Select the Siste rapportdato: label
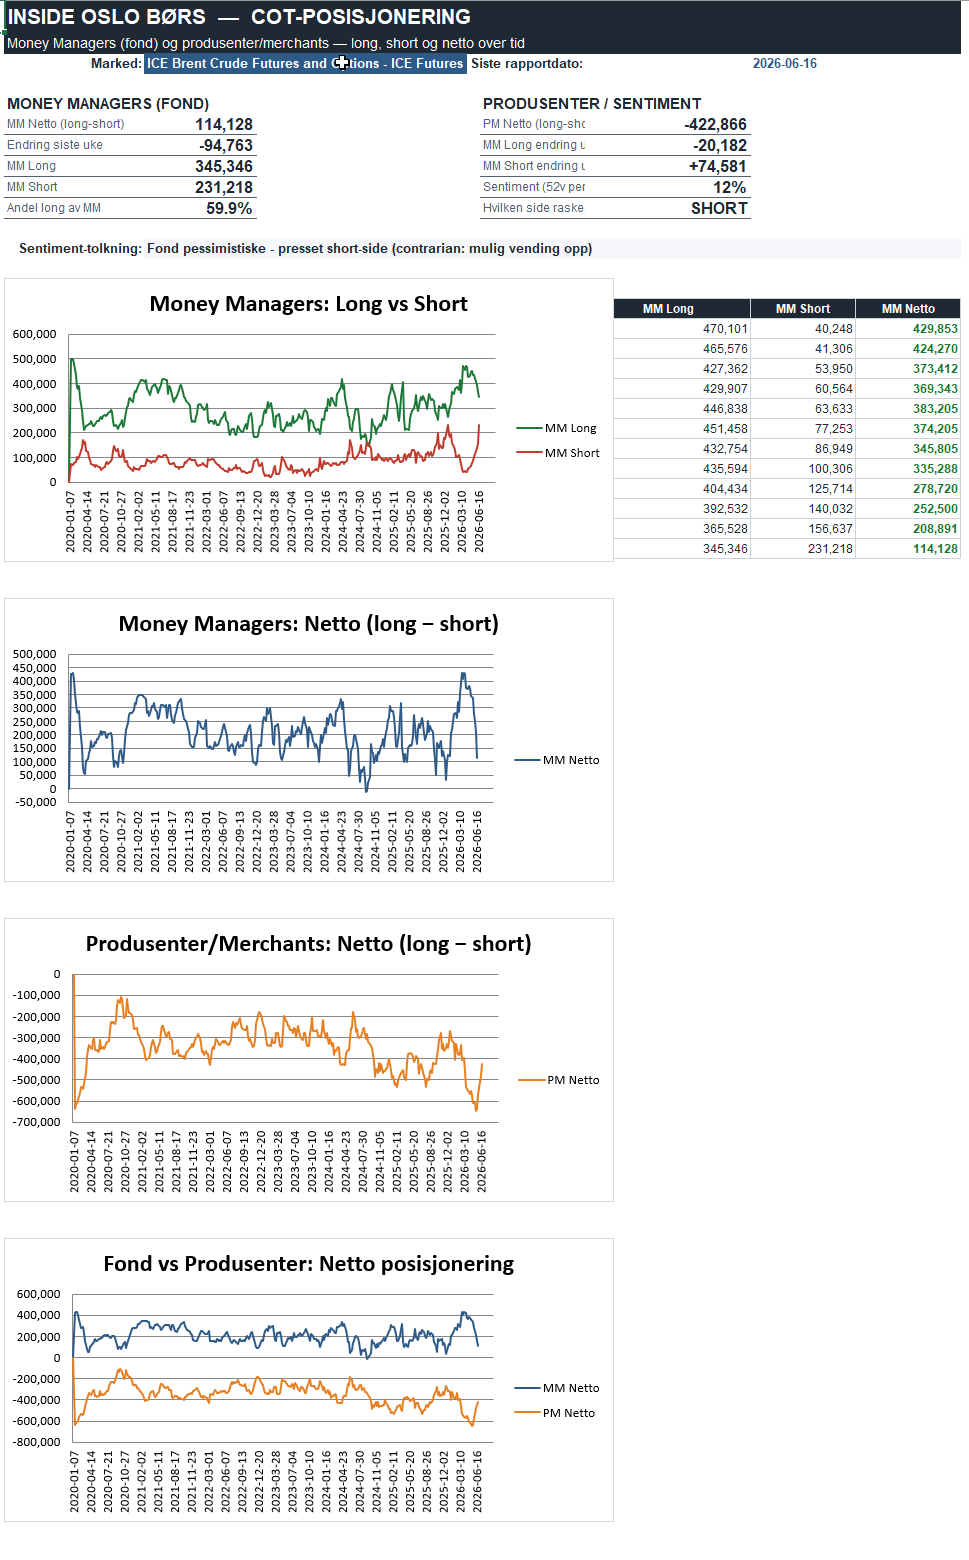 [x=527, y=63]
